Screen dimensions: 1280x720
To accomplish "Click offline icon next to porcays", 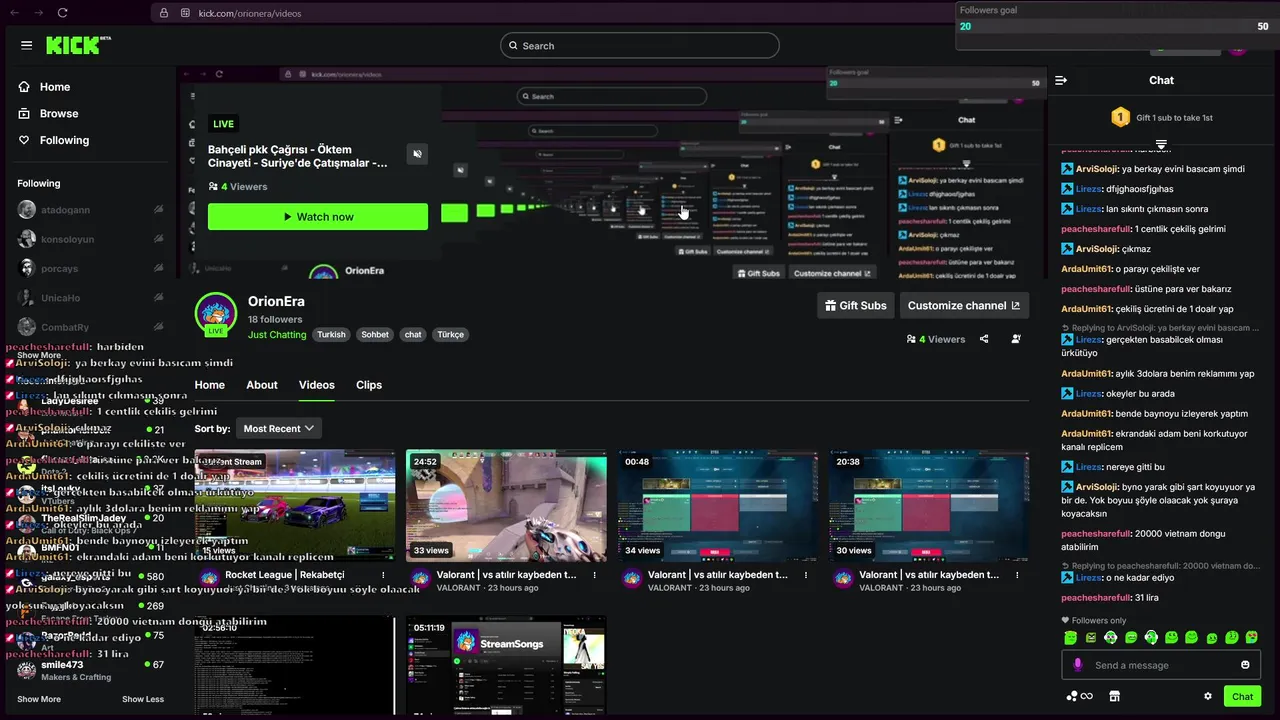I will pyautogui.click(x=158, y=269).
